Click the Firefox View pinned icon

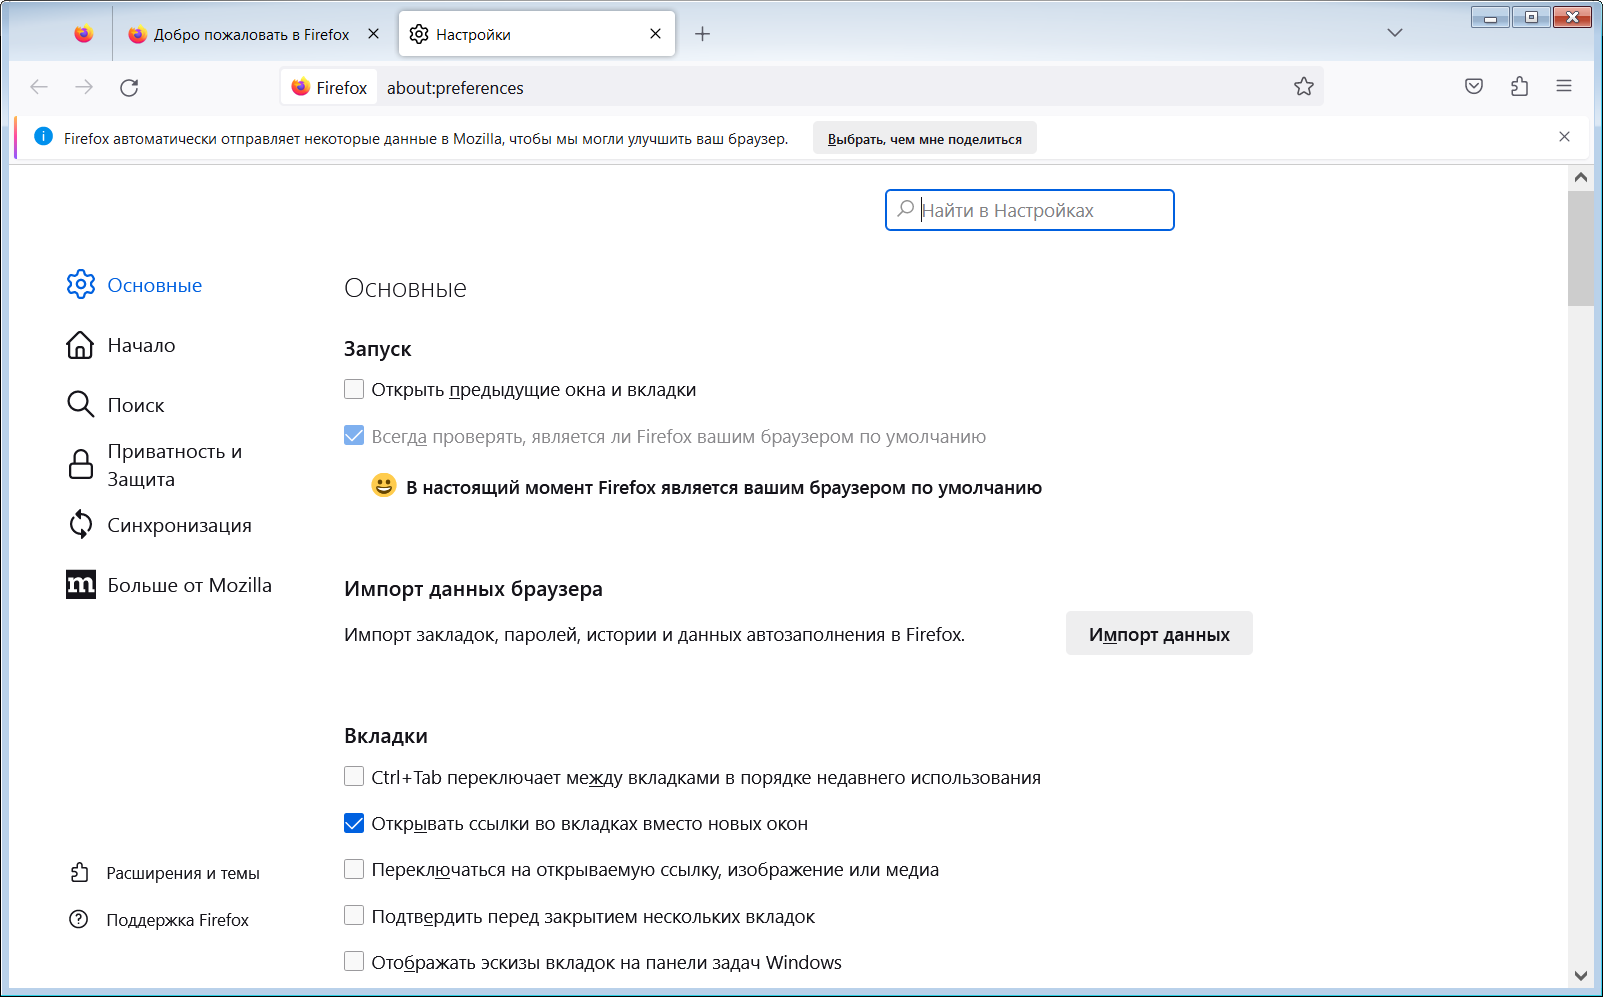(x=84, y=34)
